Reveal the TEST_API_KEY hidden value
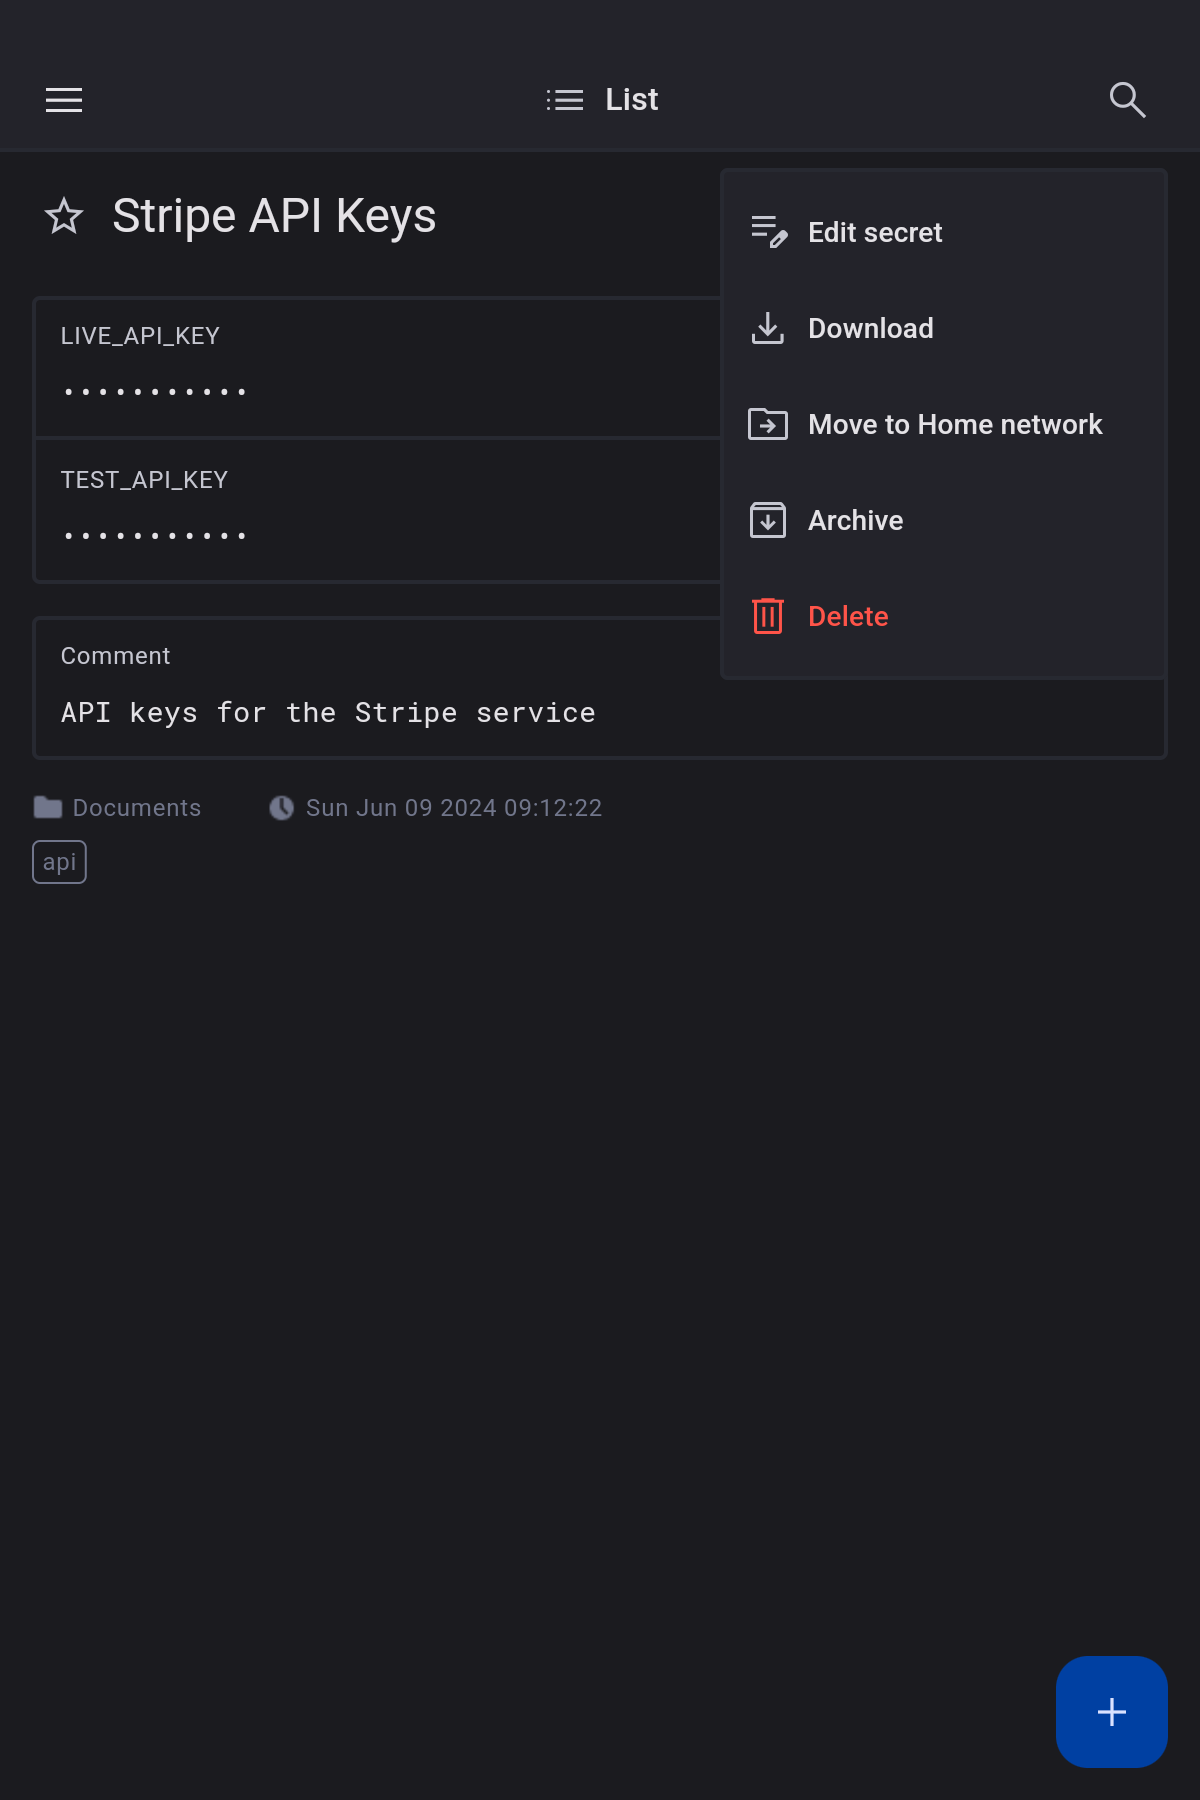Viewport: 1200px width, 1800px height. tap(155, 536)
